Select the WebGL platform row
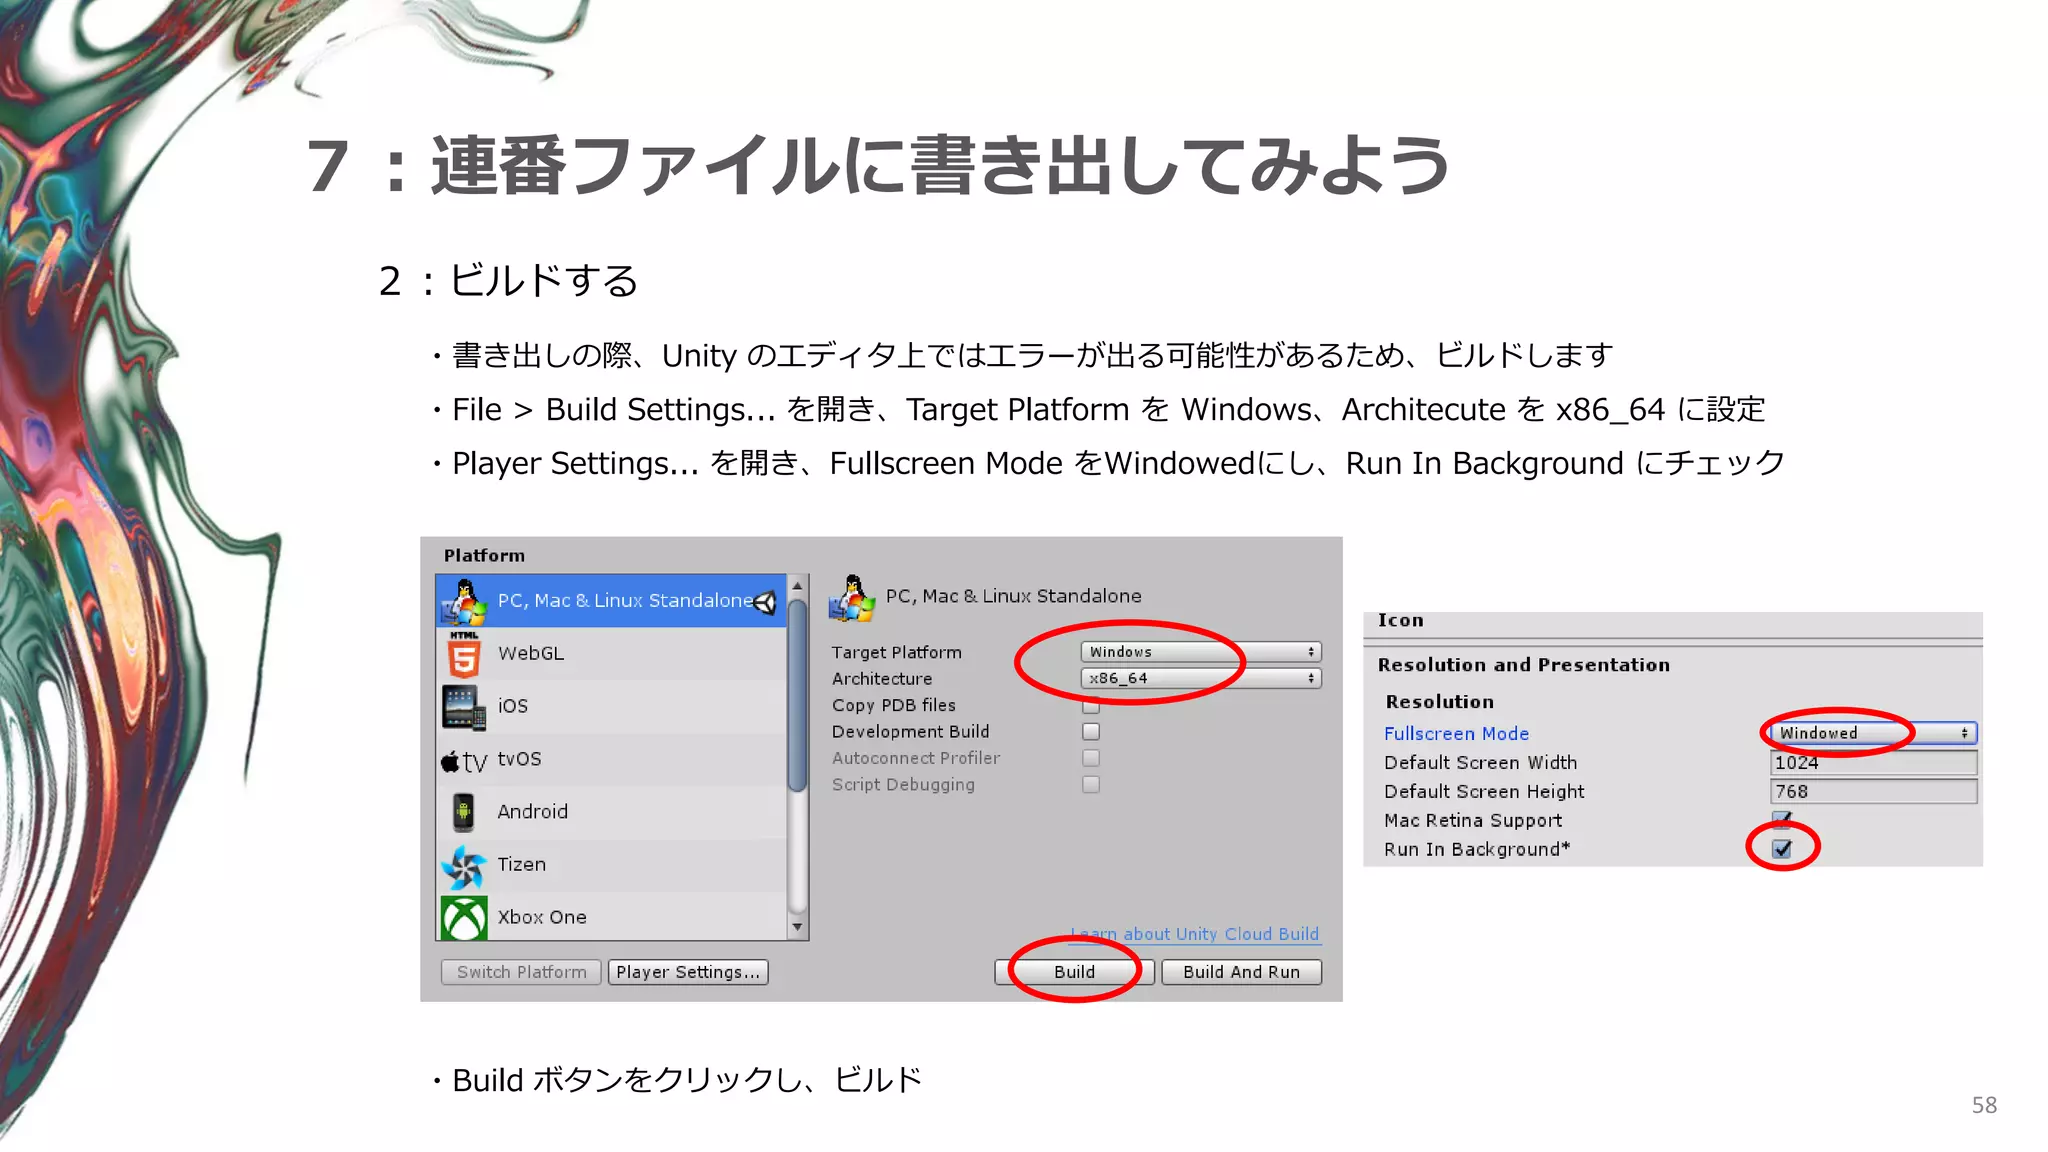 pyautogui.click(x=612, y=653)
